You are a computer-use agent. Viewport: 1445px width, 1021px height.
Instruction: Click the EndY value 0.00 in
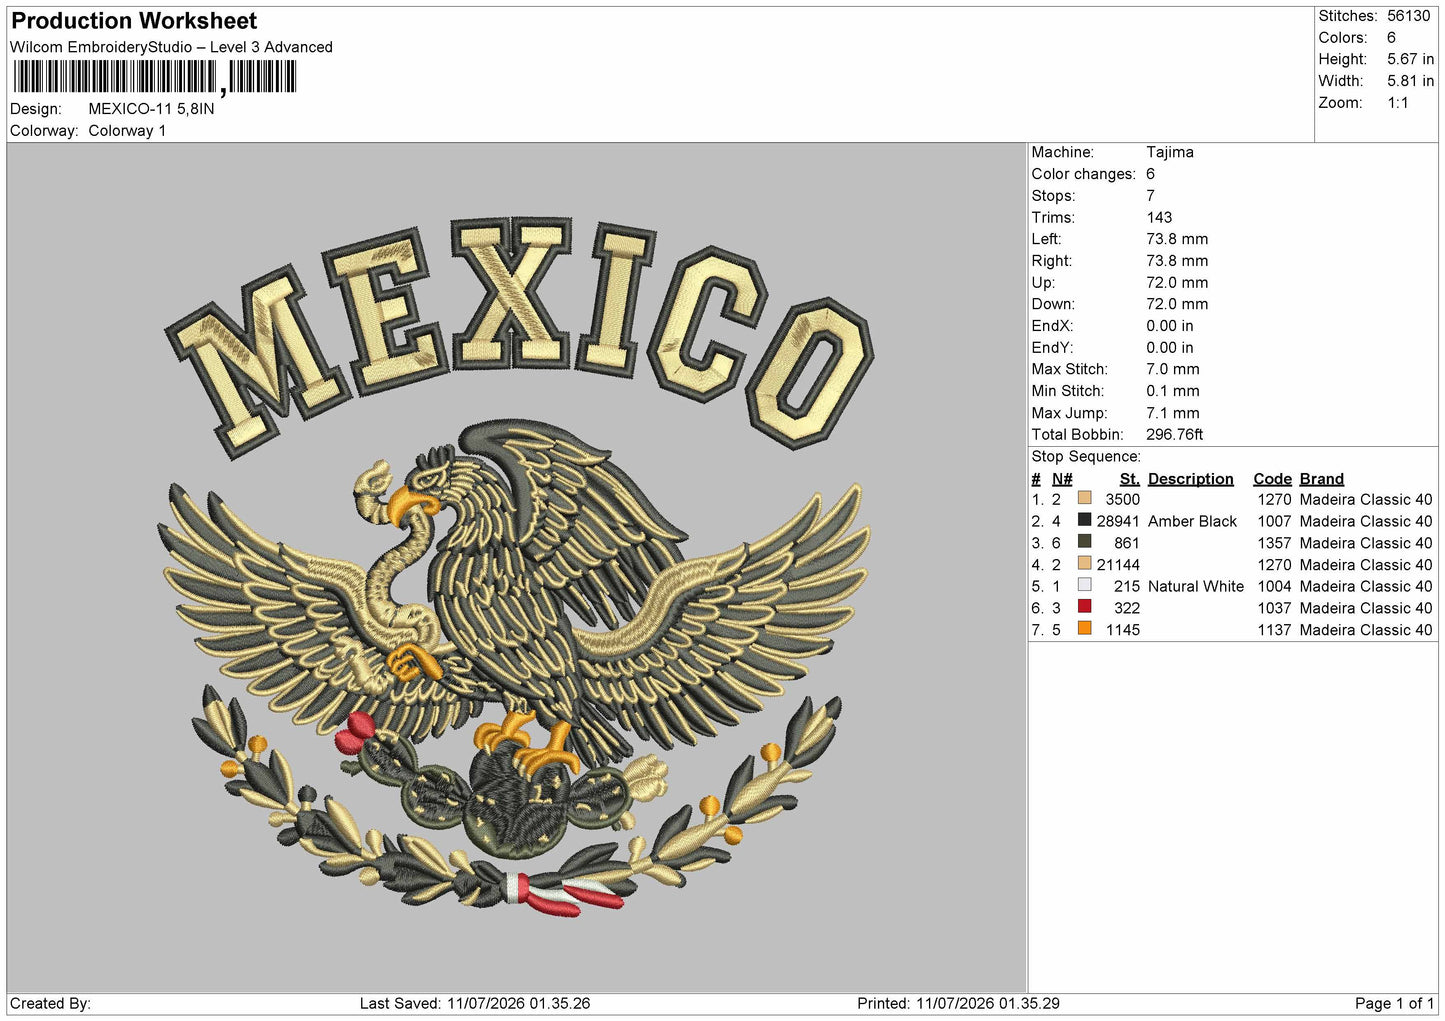point(1170,348)
